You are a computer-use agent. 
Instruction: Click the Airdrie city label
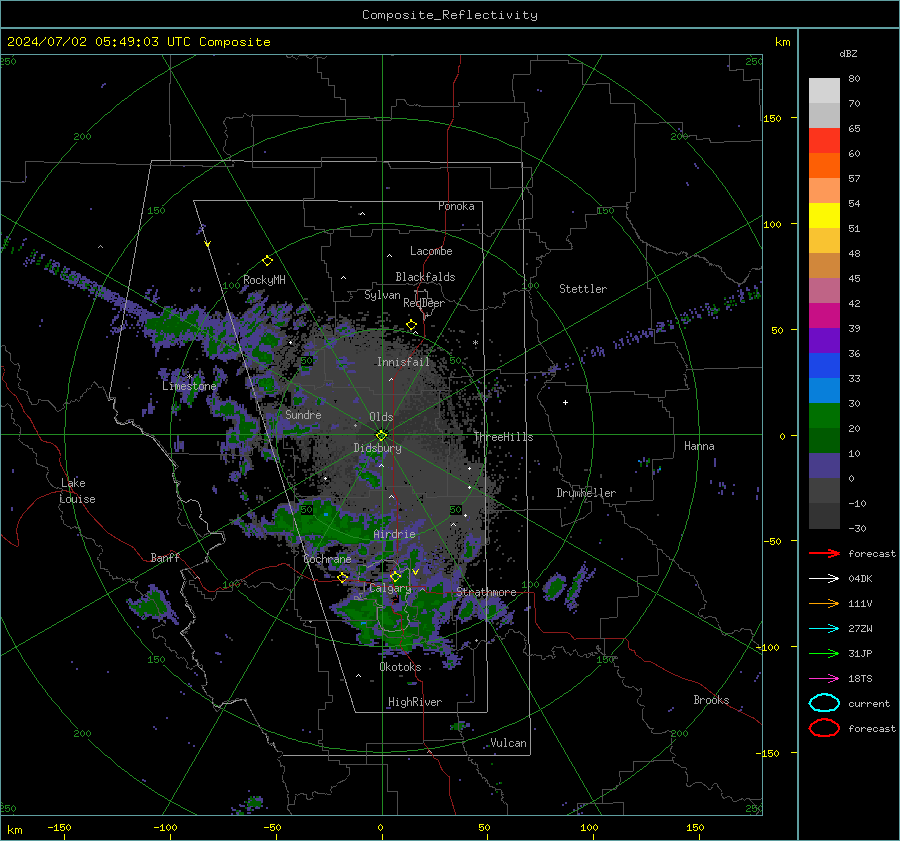pos(394,534)
